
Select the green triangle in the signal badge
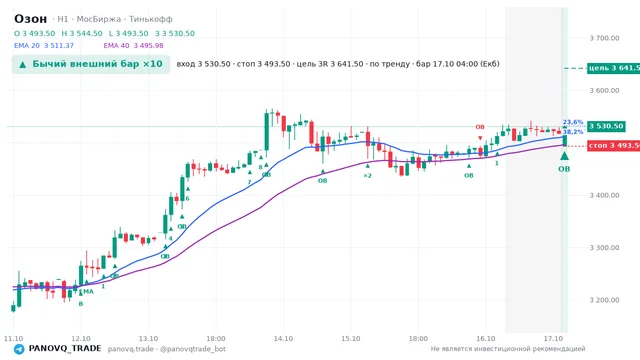[x=23, y=64]
